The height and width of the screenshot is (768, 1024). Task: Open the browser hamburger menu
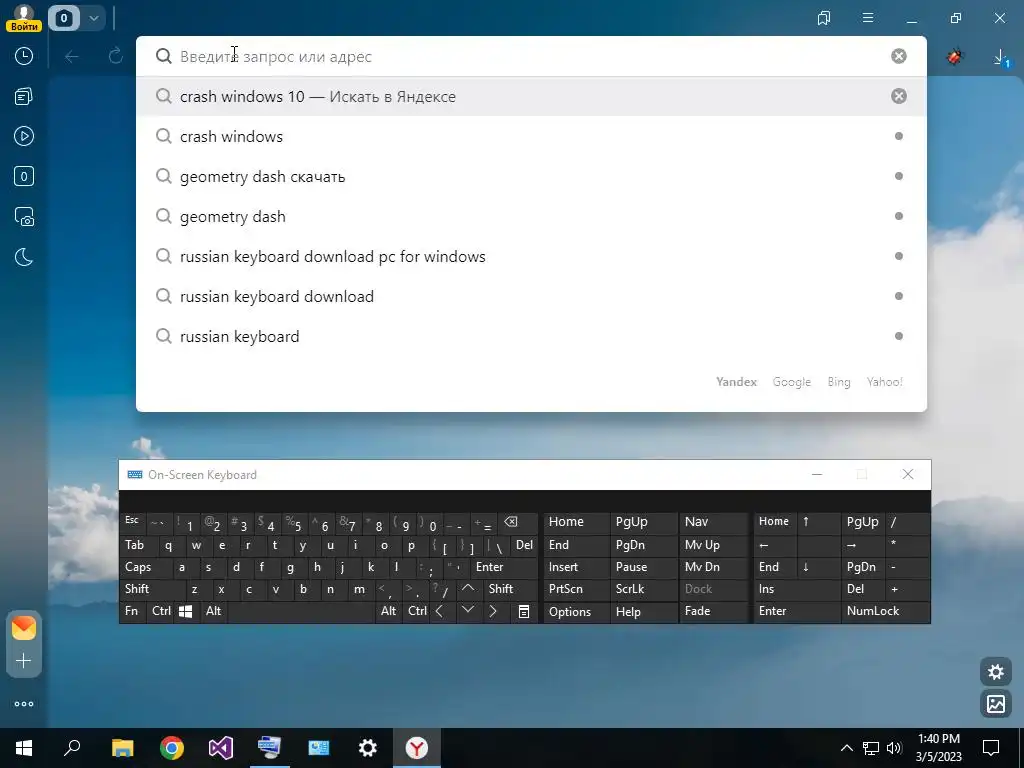[x=868, y=18]
